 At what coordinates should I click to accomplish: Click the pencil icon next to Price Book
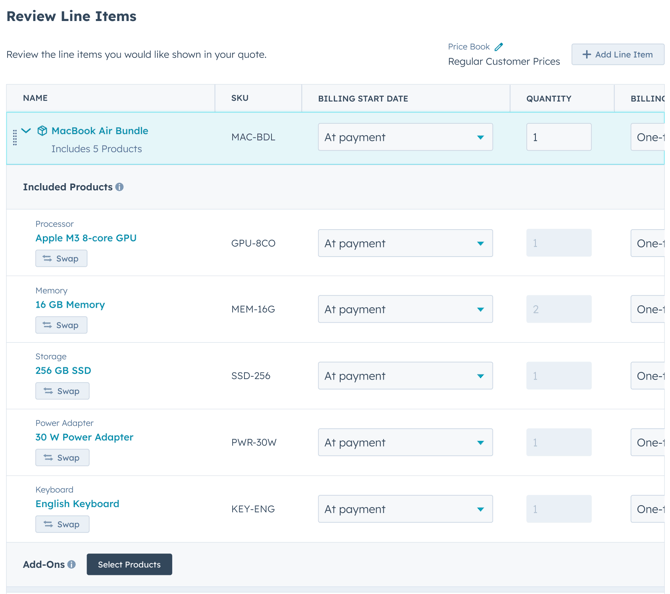pos(499,47)
